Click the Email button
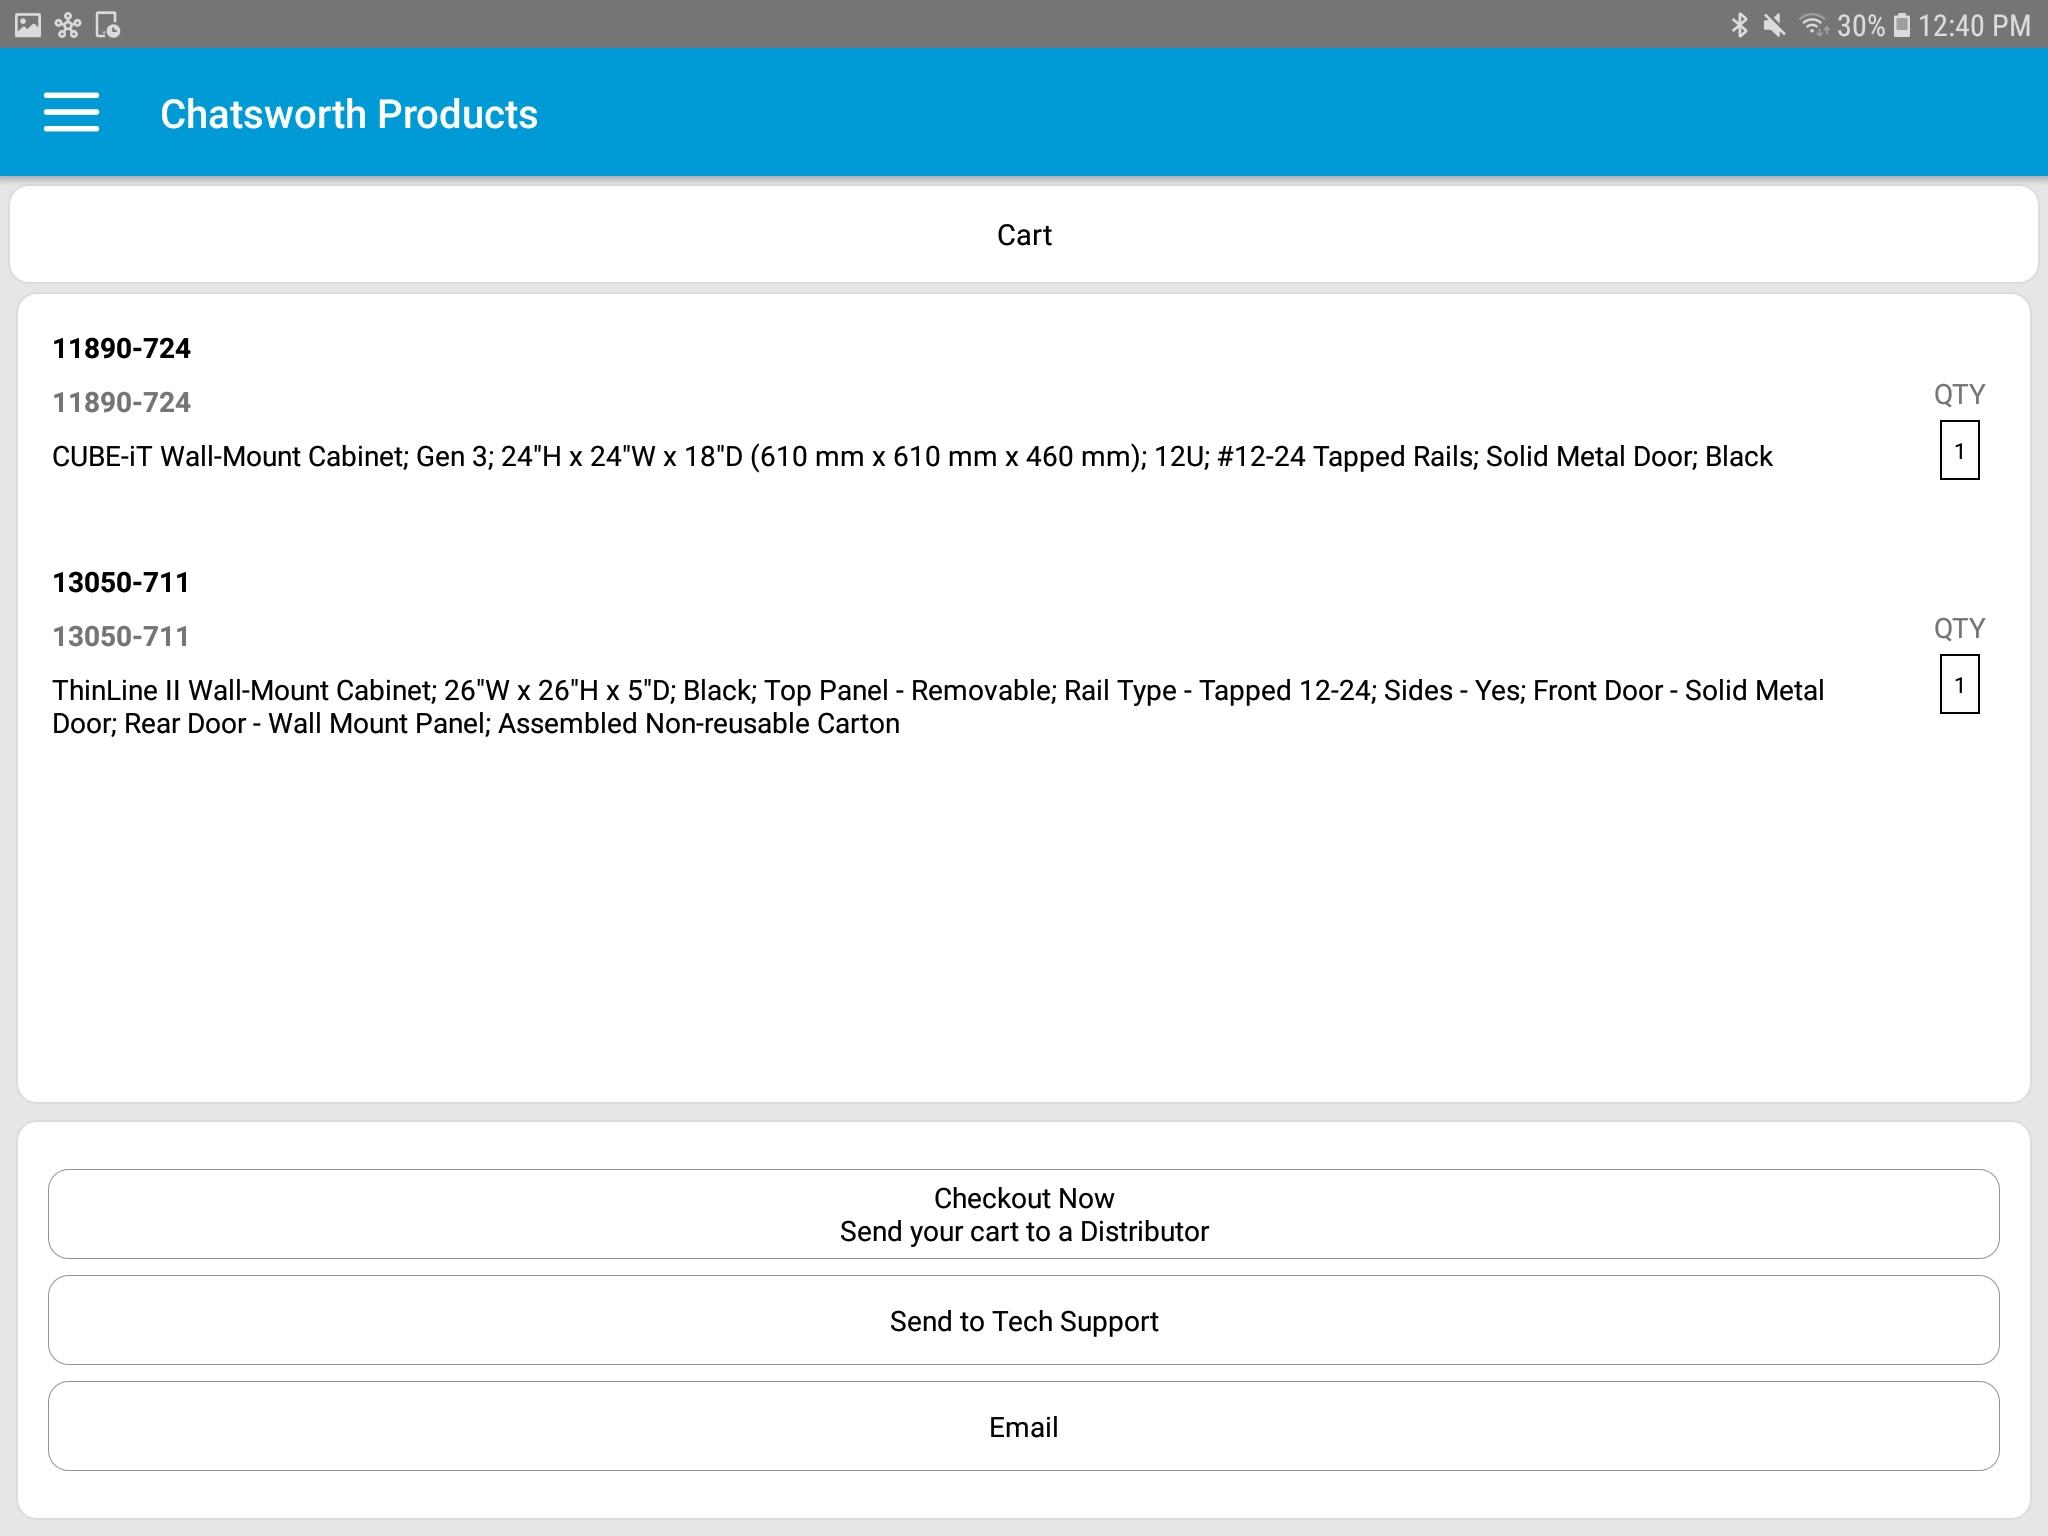 pos(1024,1426)
